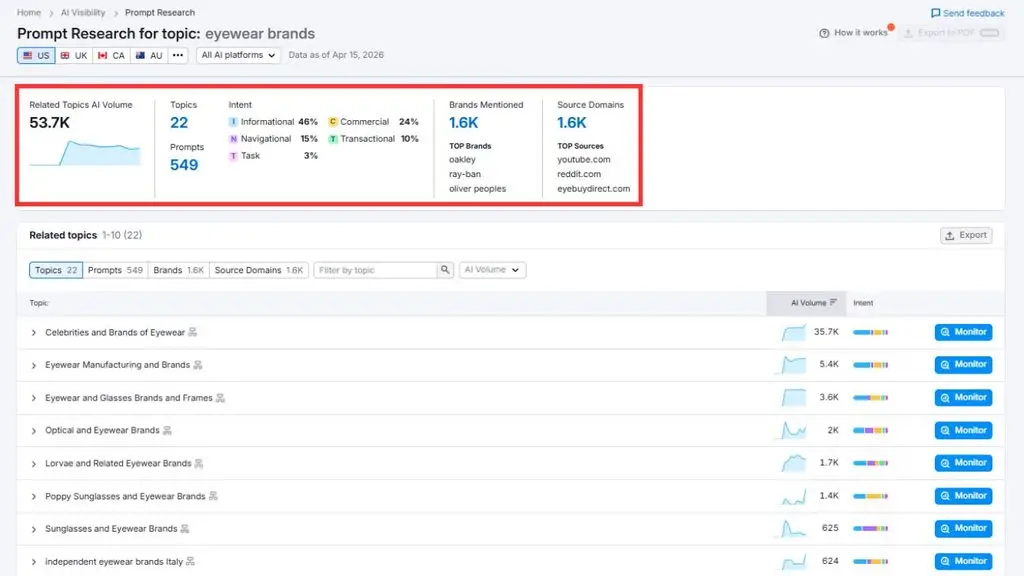This screenshot has width=1024, height=576.
Task: Open AI Visibility breadcrumb link
Action: click(x=83, y=12)
